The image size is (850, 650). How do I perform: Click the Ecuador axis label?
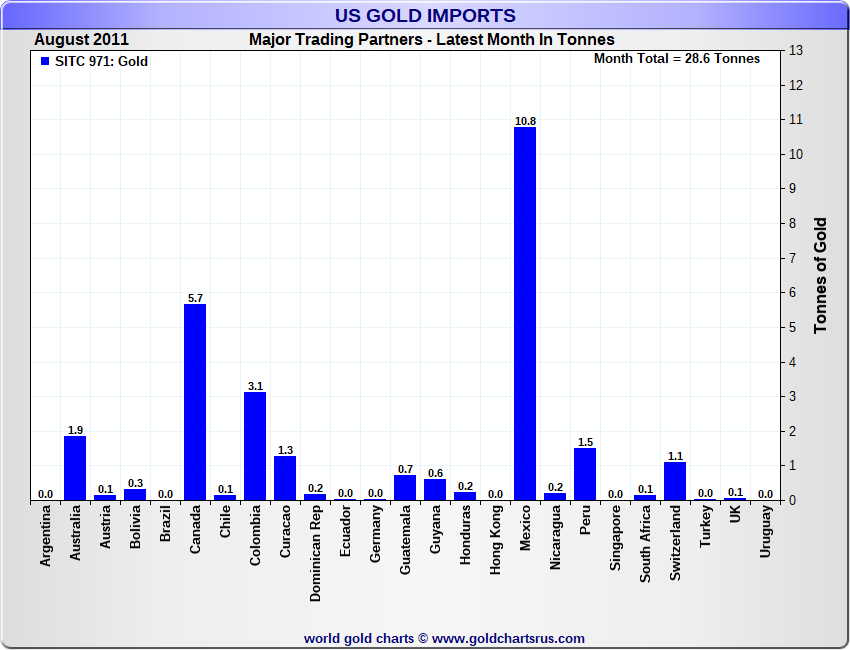(345, 531)
